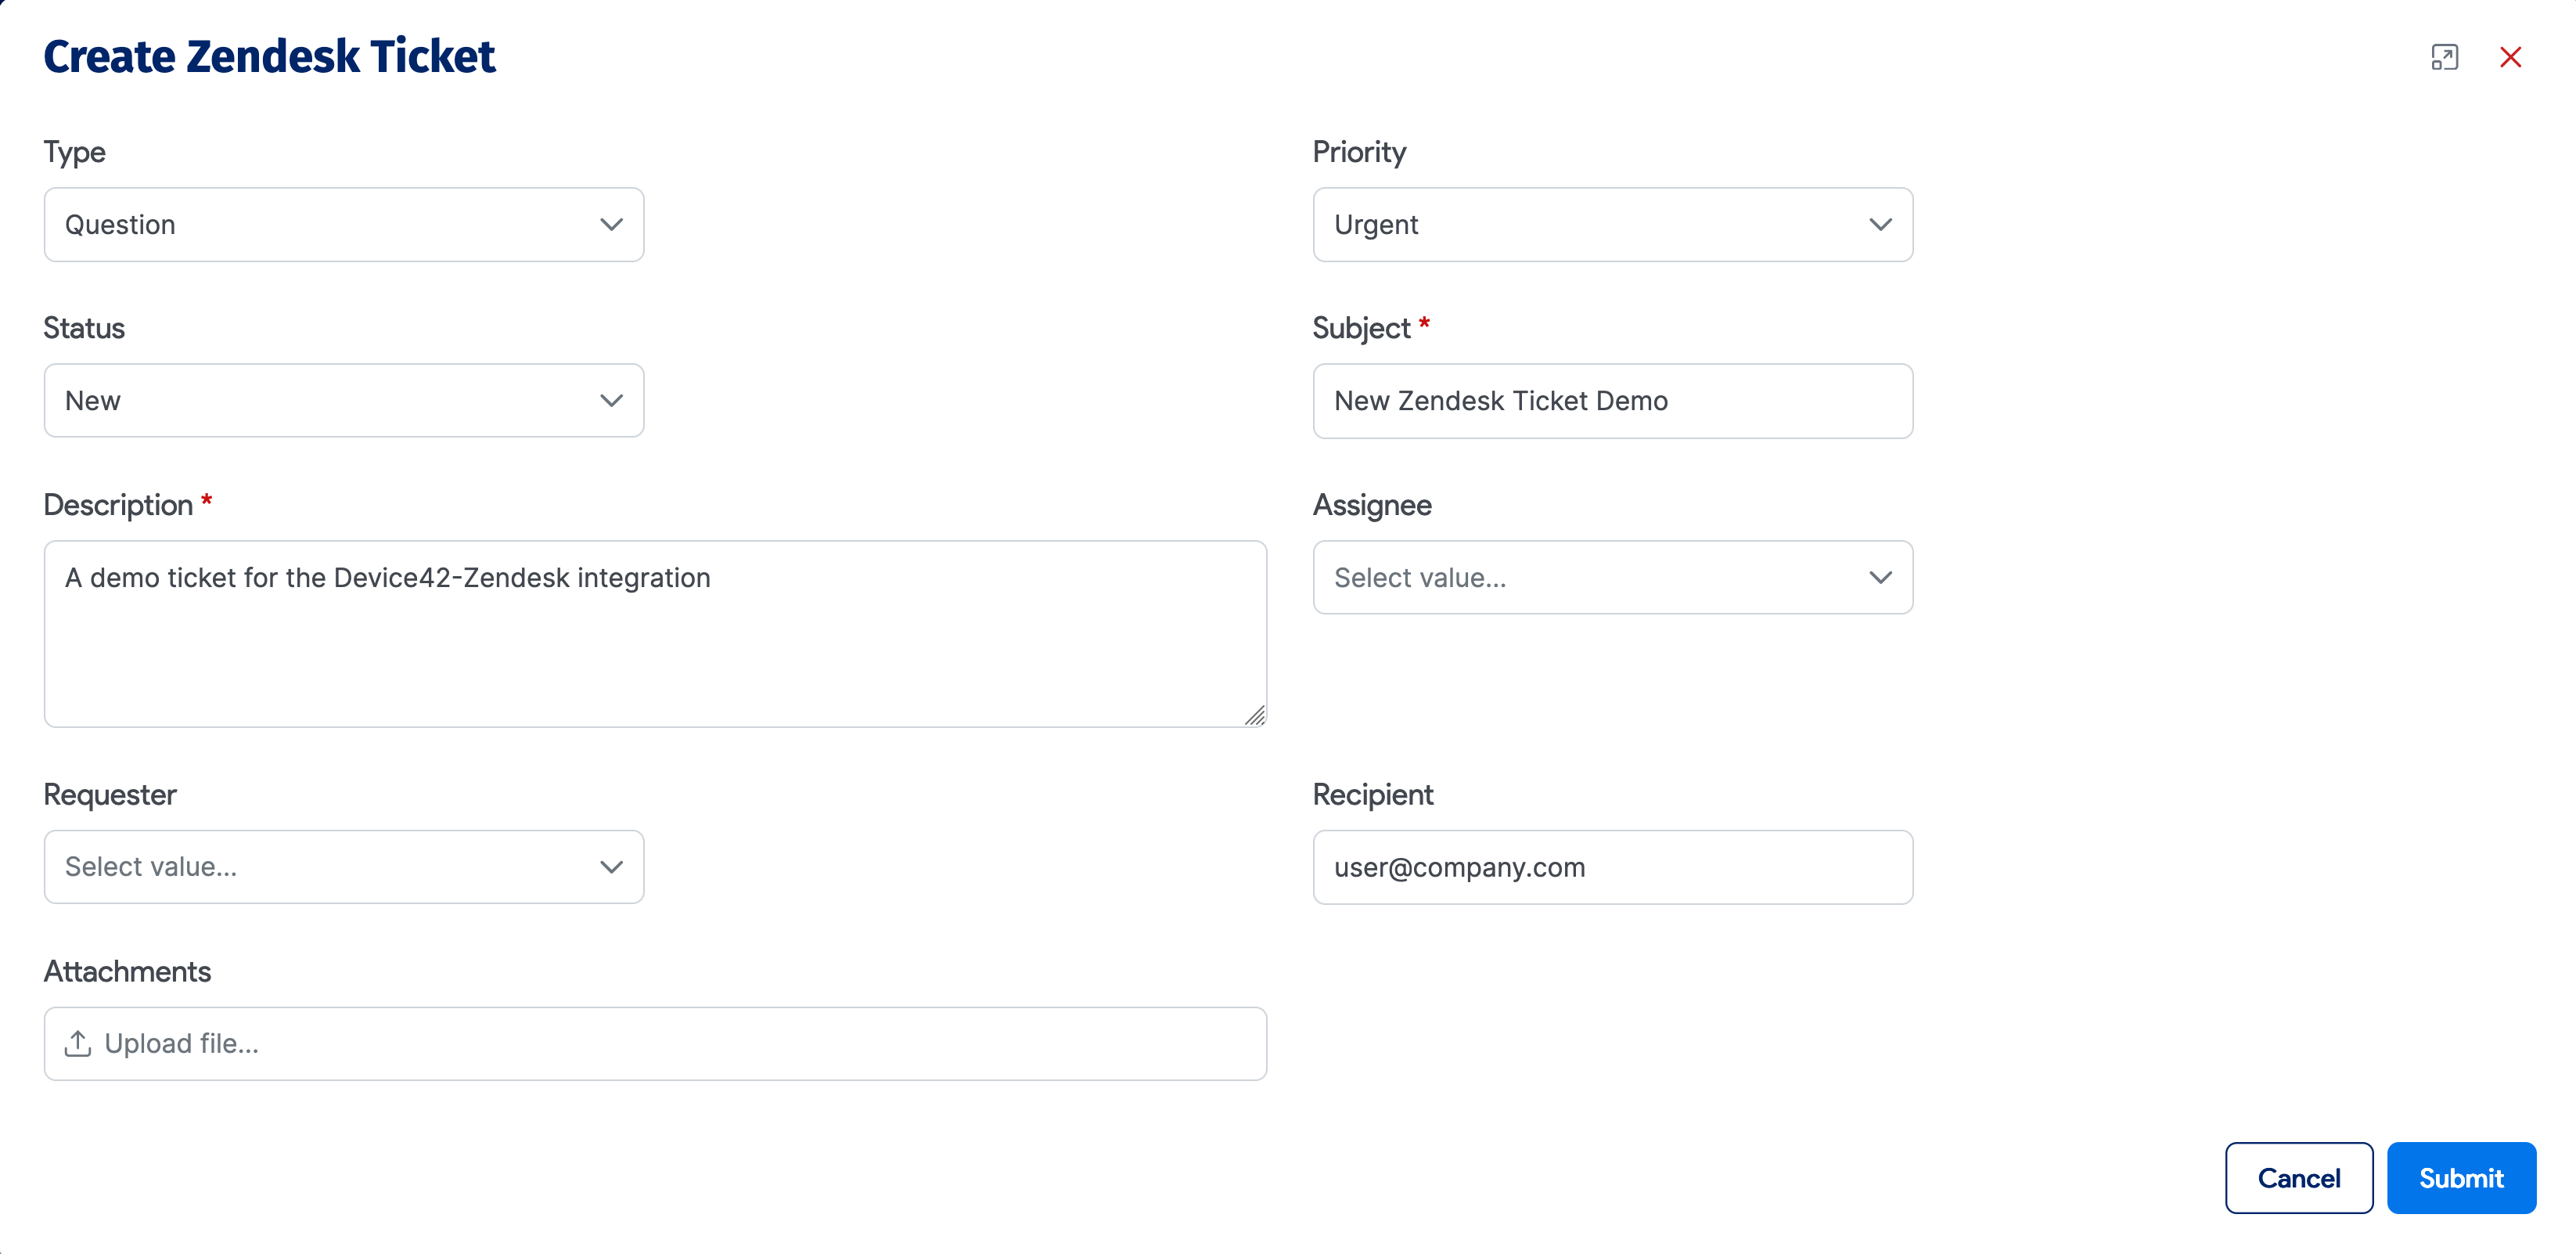The image size is (2576, 1254).
Task: Click the chevron on the Type selector
Action: click(x=612, y=224)
